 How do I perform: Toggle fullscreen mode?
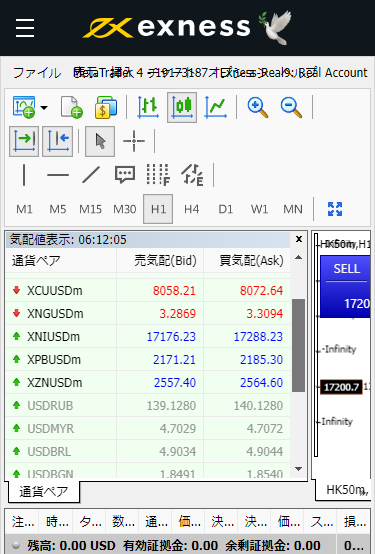click(x=335, y=209)
